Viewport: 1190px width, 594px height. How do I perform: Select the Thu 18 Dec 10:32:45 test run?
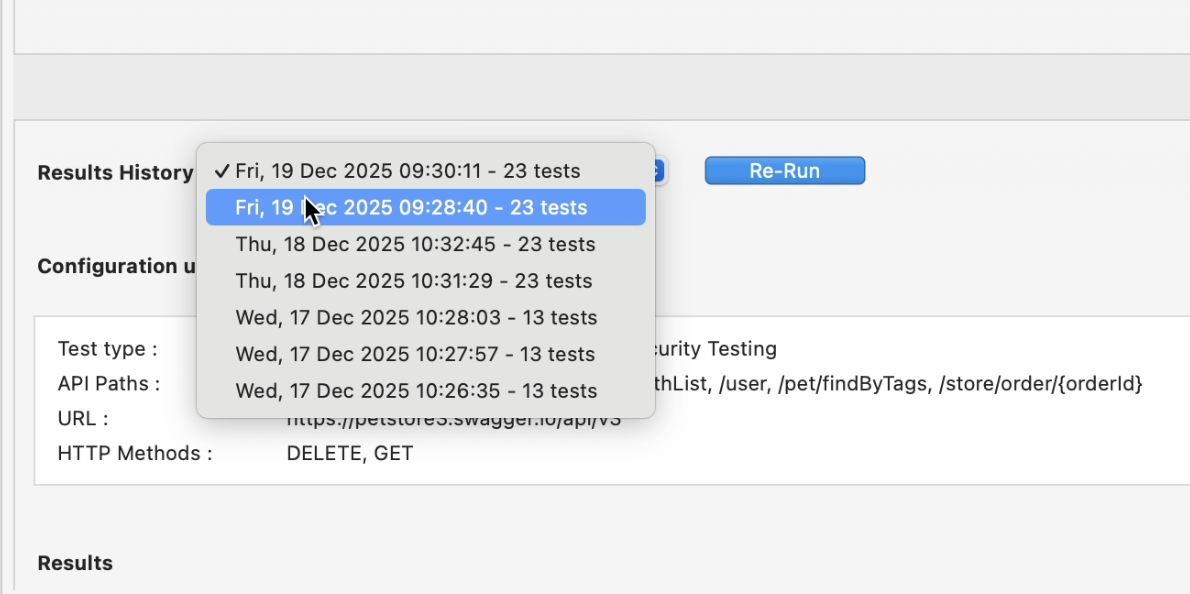415,244
